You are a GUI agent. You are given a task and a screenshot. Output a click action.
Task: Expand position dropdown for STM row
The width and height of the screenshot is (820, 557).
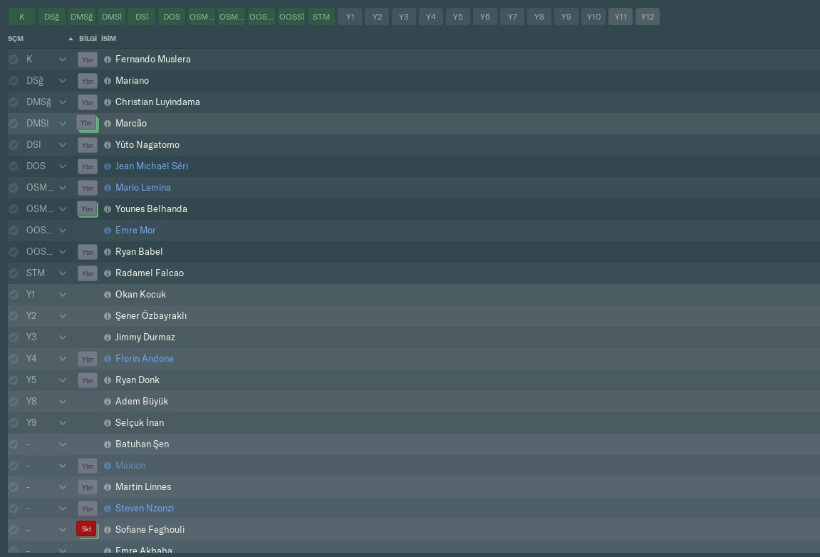(x=62, y=274)
